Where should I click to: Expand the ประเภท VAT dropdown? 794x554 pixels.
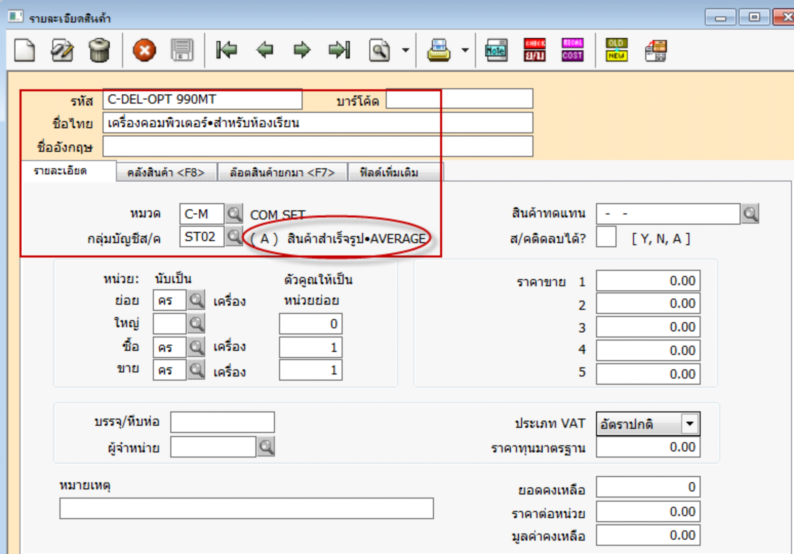[690, 423]
